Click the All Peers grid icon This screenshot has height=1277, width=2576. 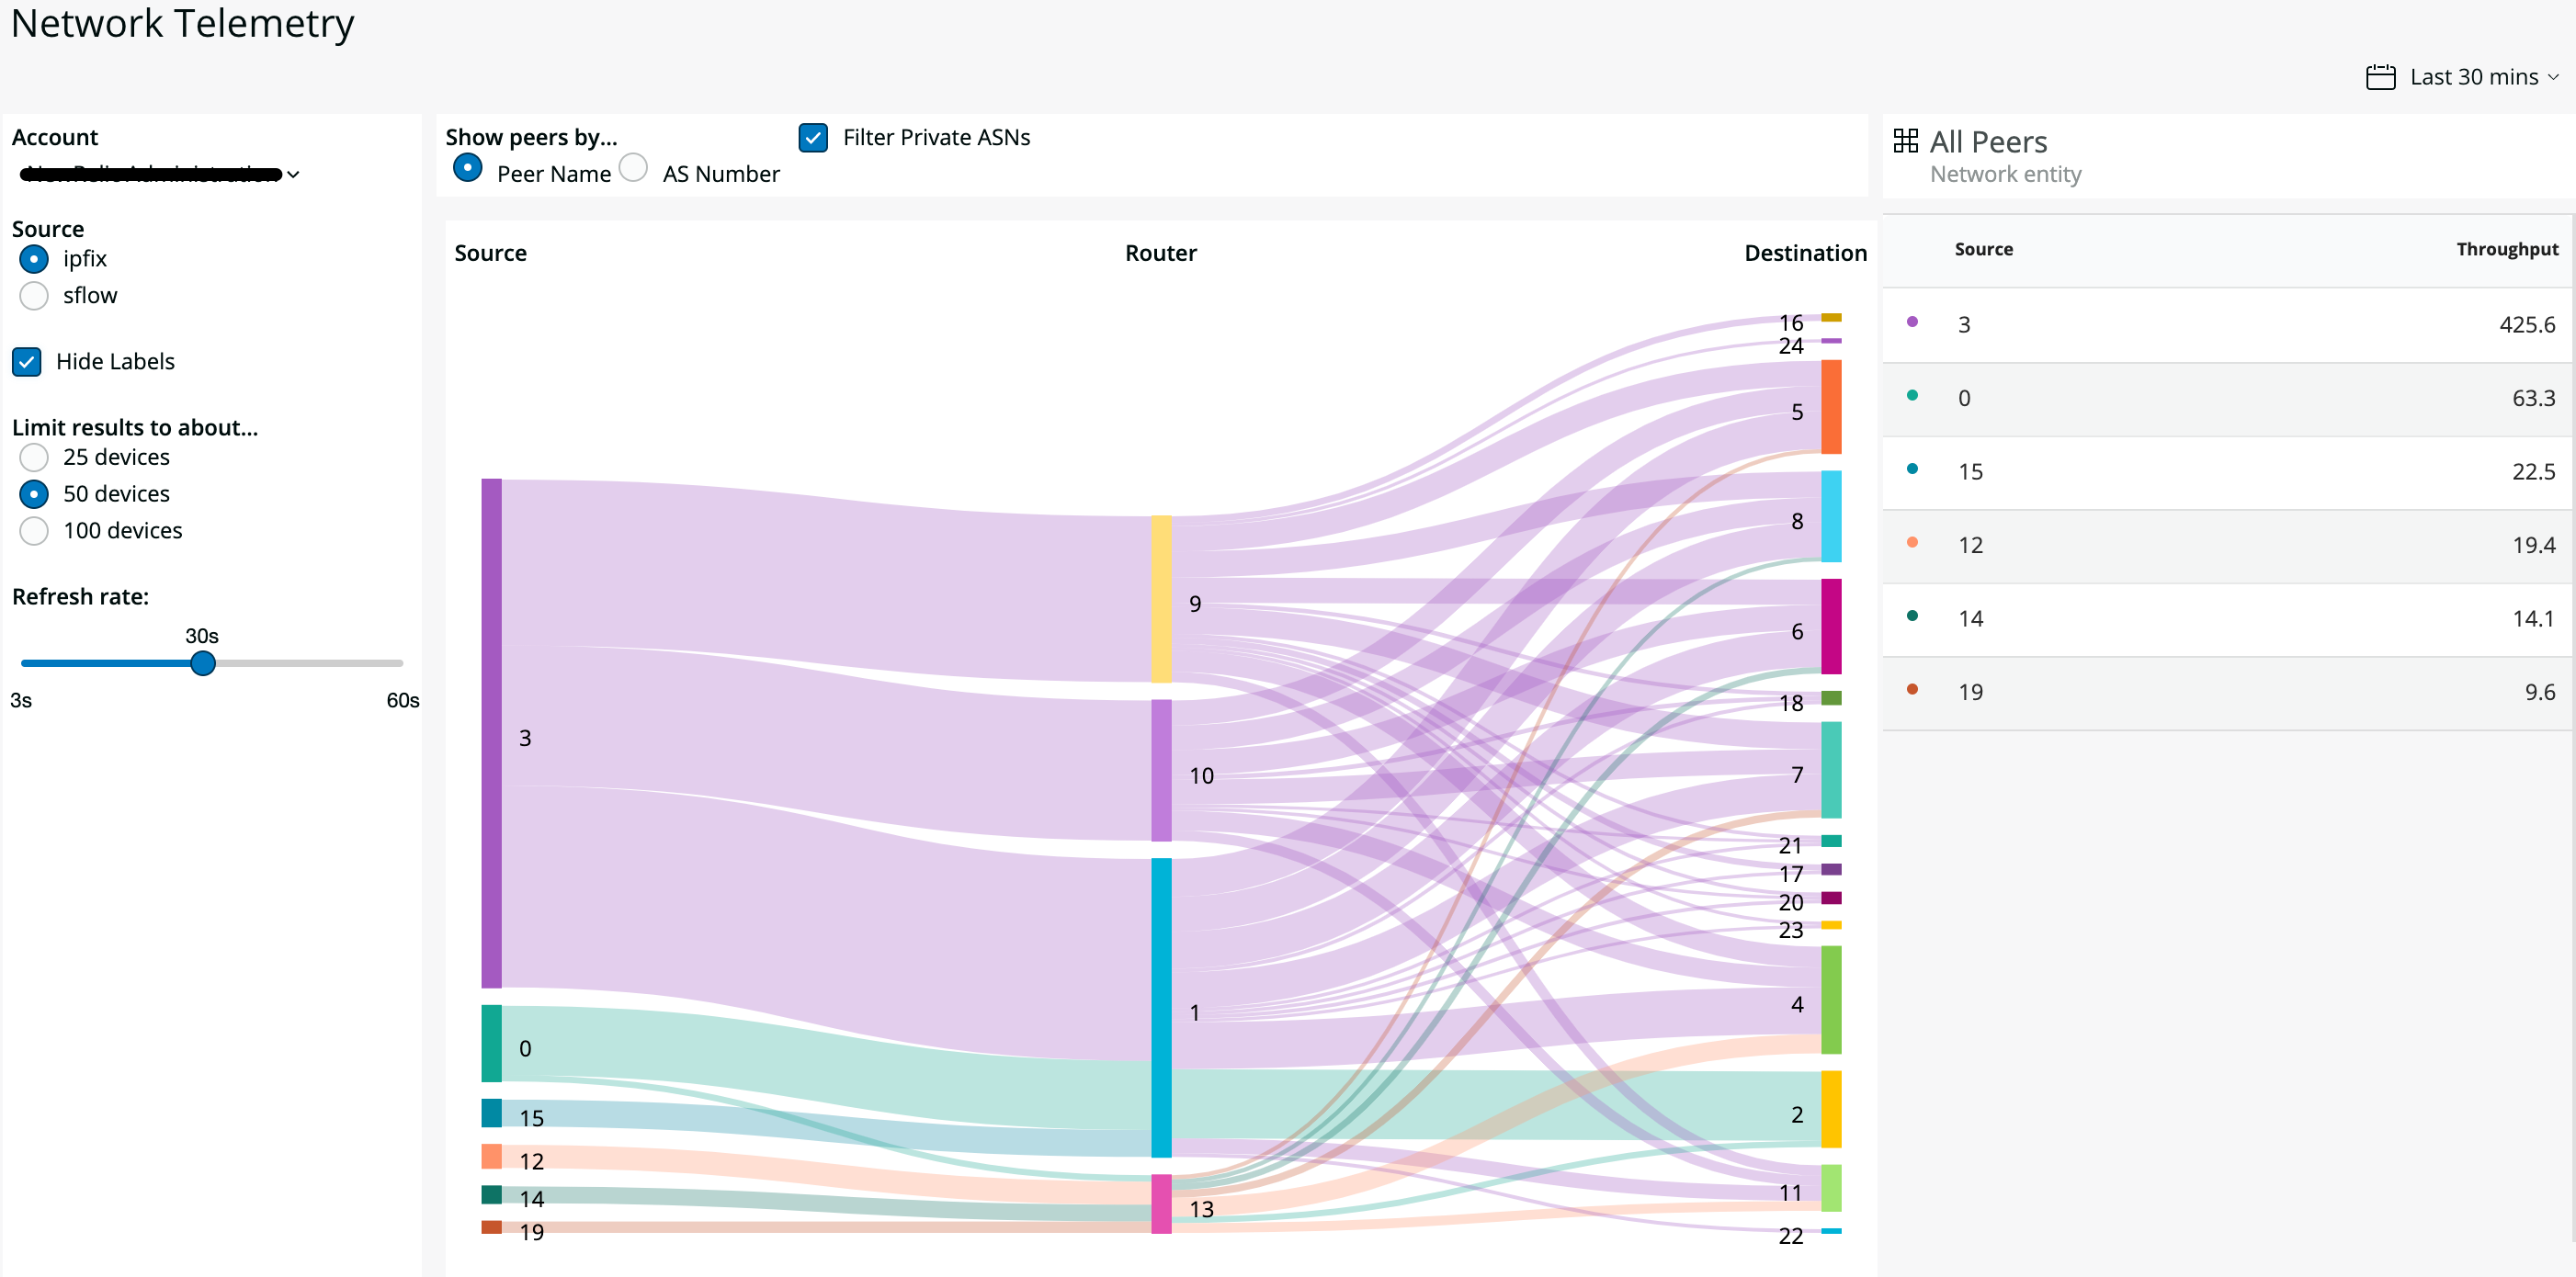(1906, 141)
